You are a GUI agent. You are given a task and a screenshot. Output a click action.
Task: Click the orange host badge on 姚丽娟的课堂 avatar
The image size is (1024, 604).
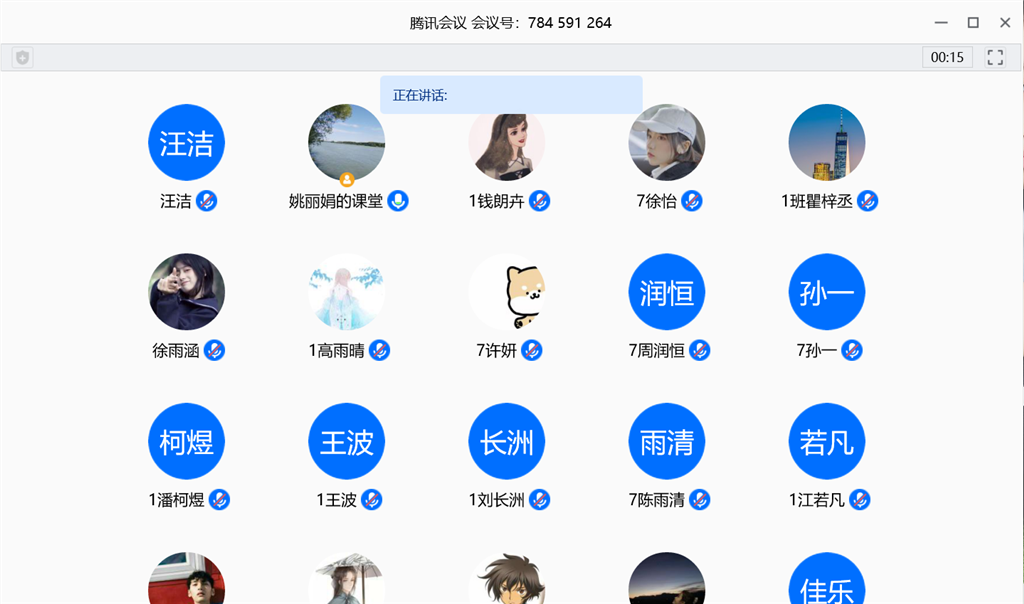(347, 179)
